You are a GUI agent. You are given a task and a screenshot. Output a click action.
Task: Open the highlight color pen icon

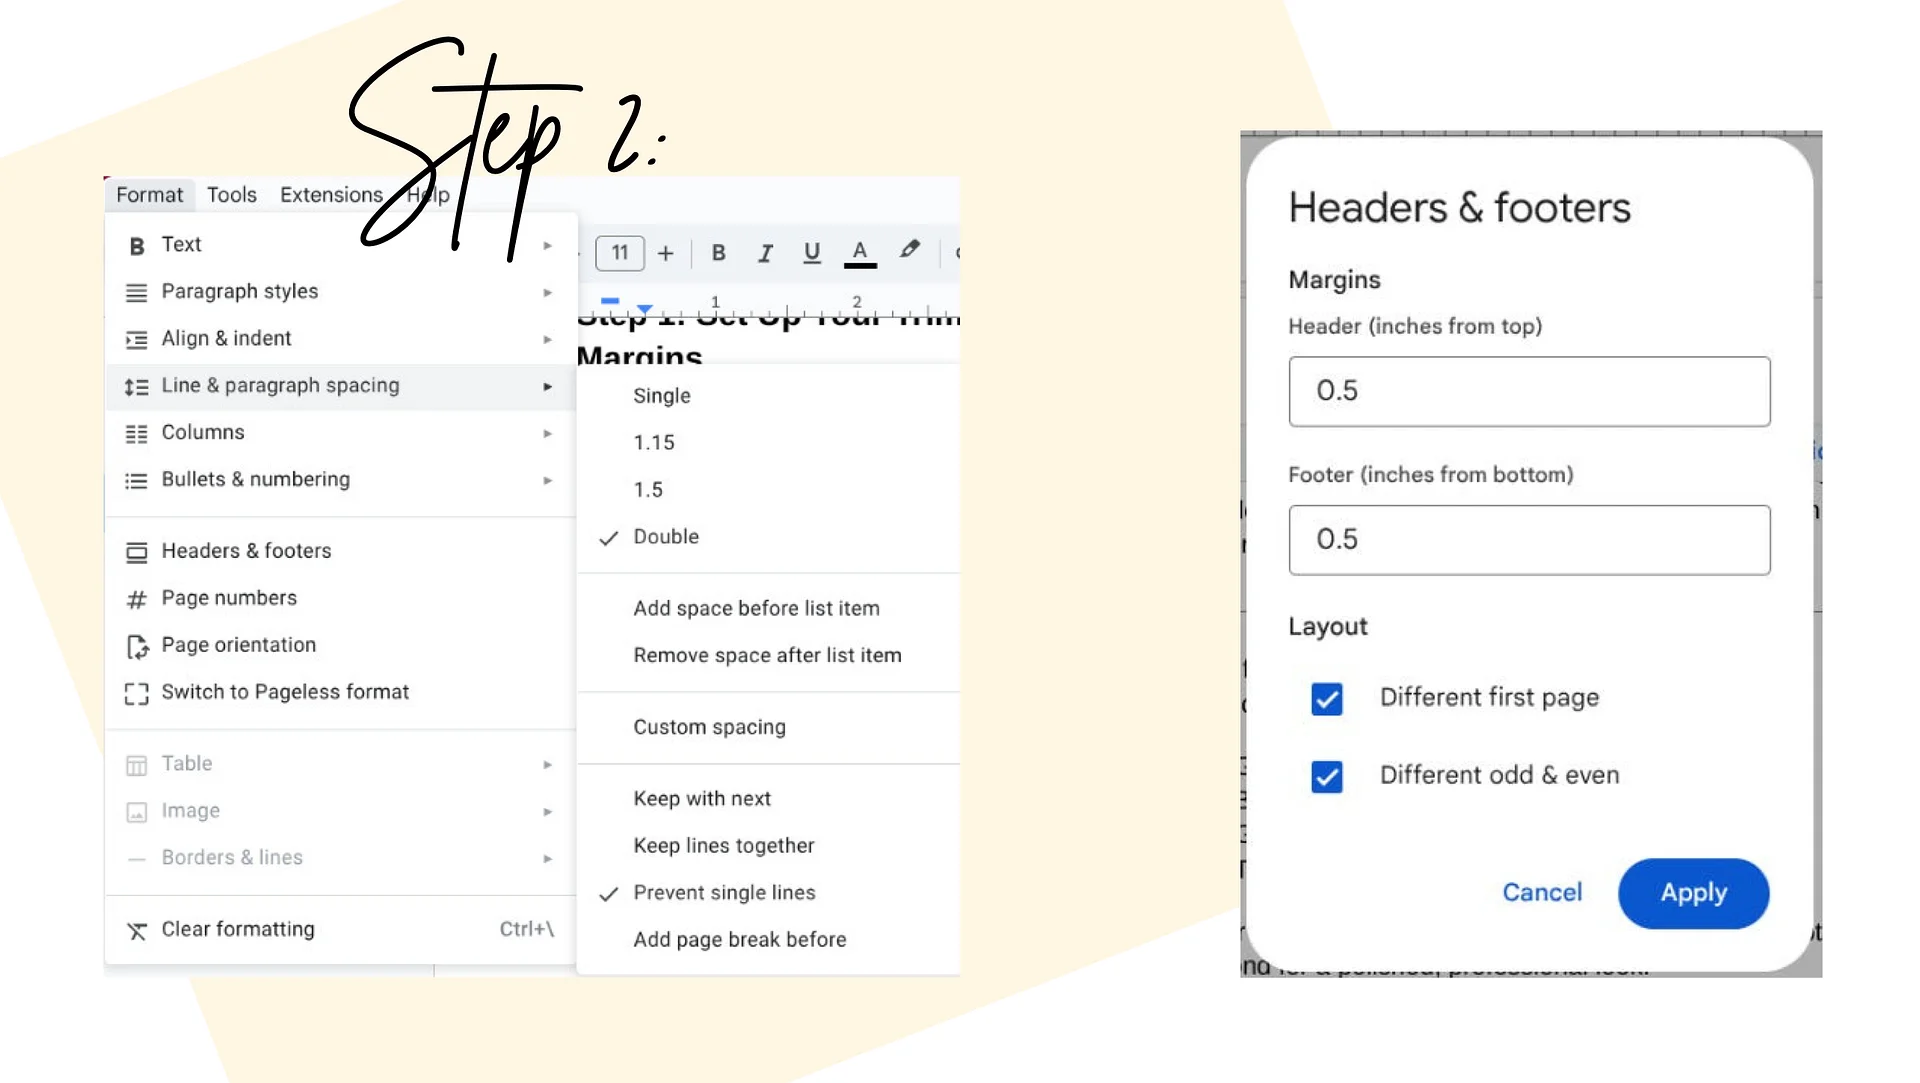click(909, 251)
